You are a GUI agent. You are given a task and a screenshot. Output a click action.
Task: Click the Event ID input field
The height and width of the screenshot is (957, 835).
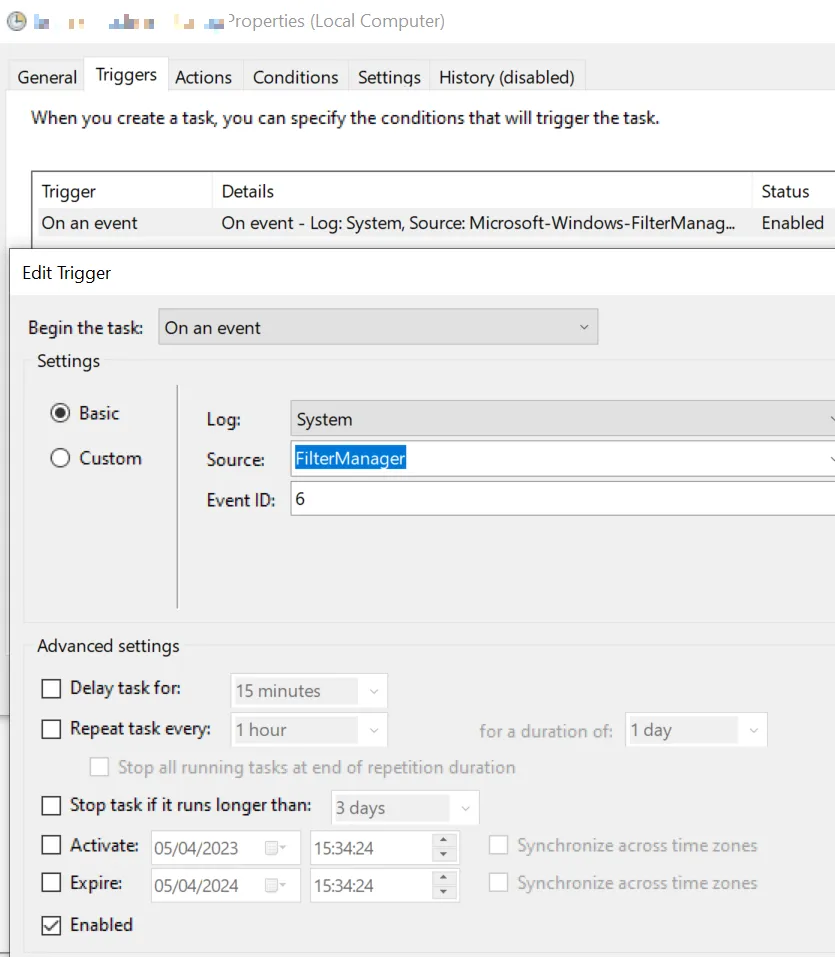(560, 499)
